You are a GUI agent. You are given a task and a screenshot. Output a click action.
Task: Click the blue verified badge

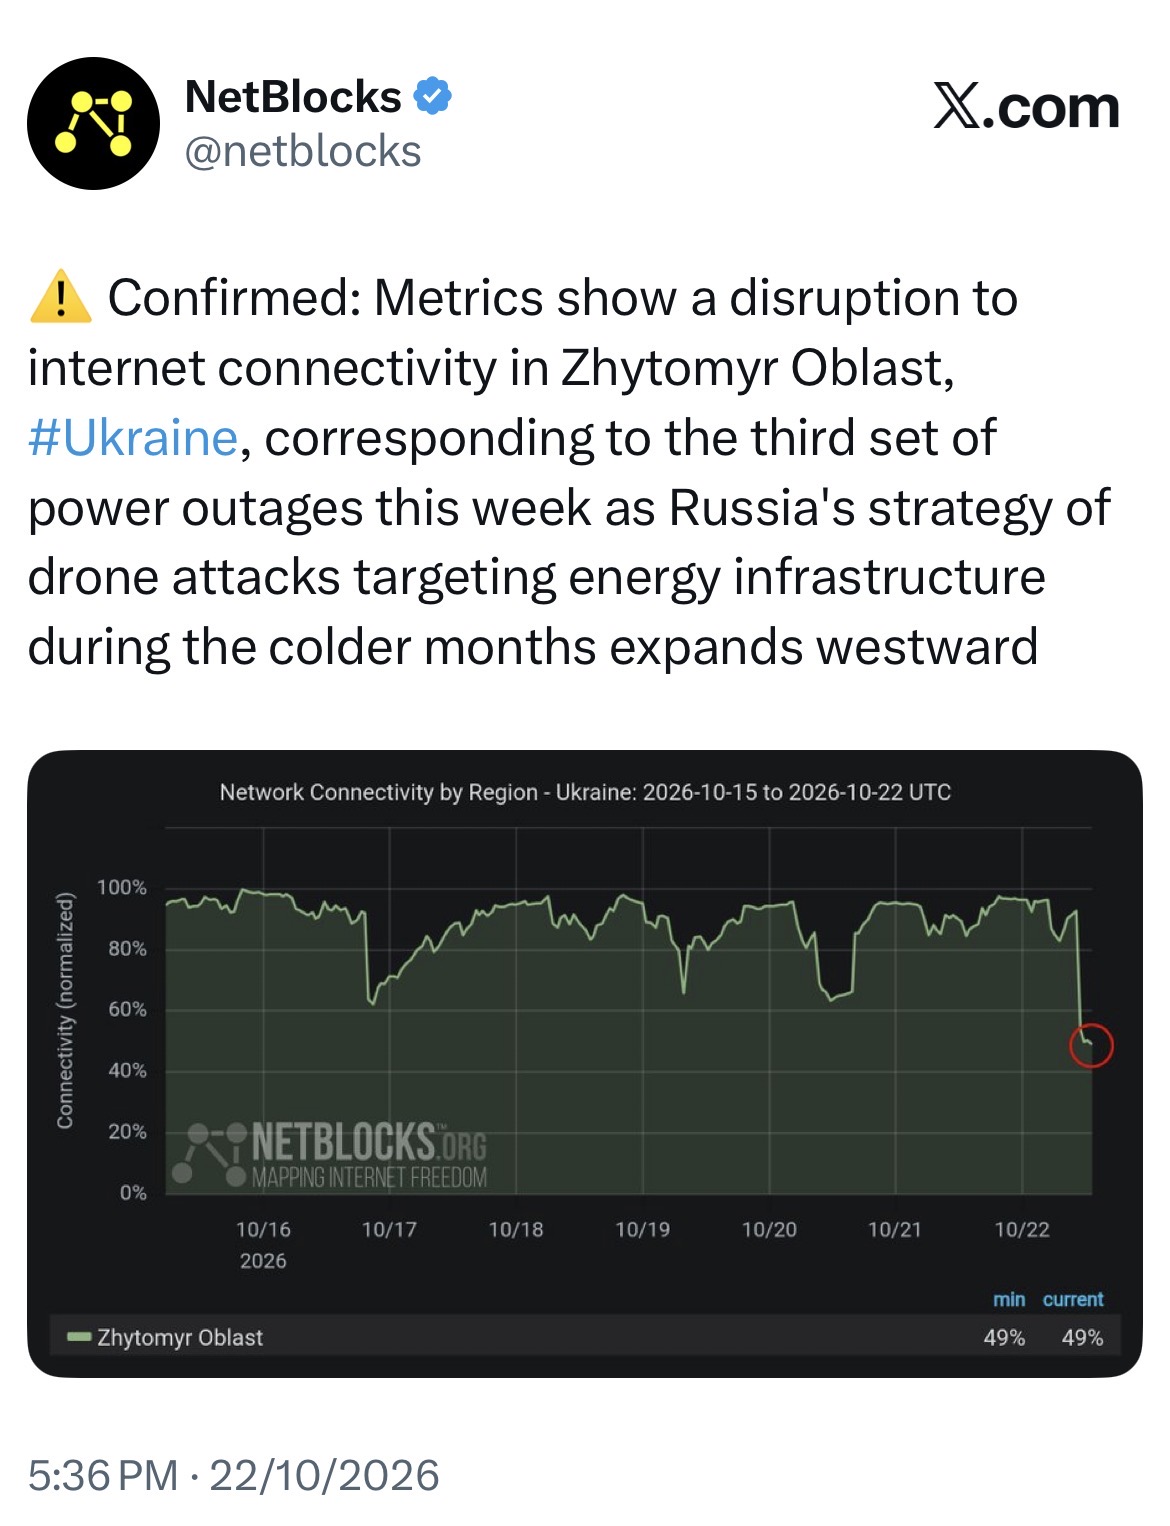[433, 97]
